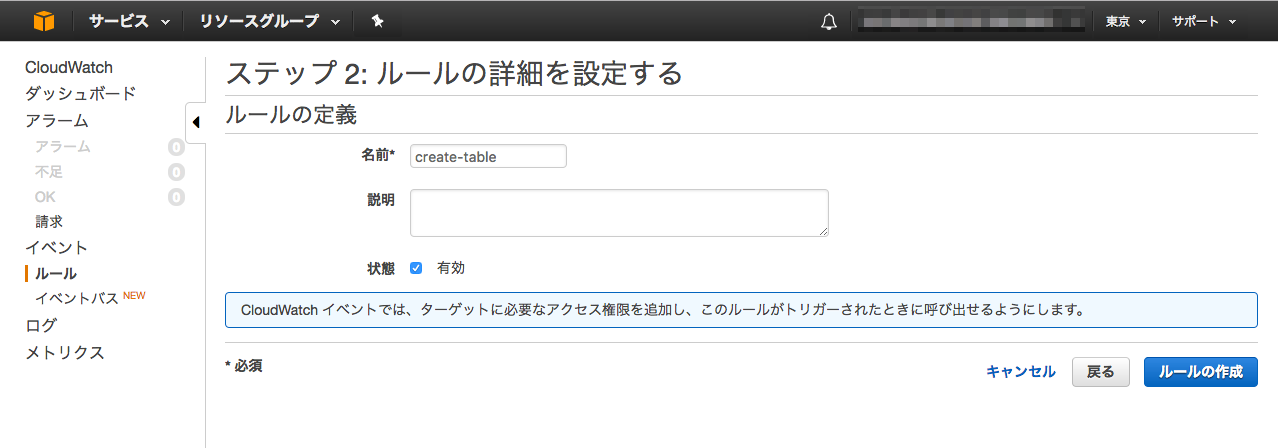Screen dimensions: 1278x448
Task: Click the pin shortcut icon in header
Action: [x=377, y=21]
